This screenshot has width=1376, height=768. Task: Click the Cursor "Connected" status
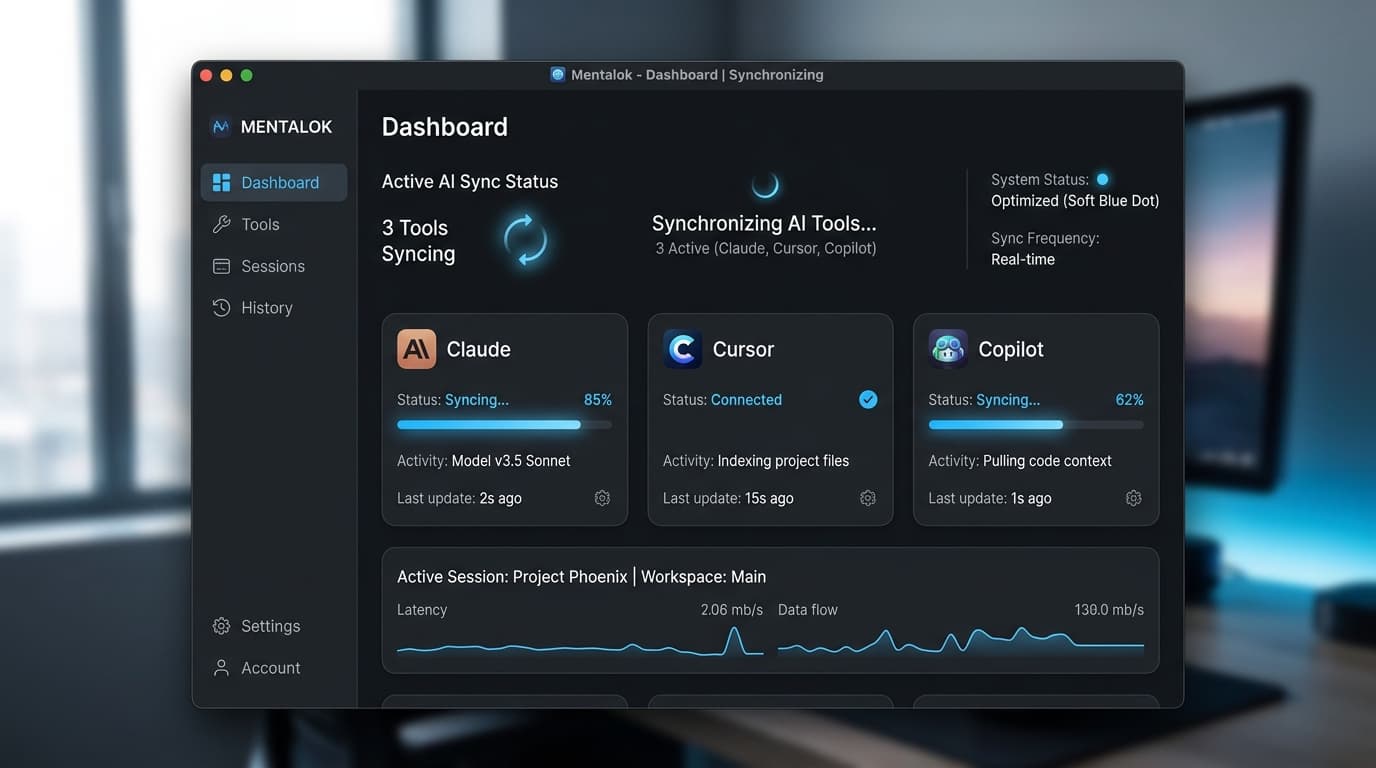pos(747,400)
